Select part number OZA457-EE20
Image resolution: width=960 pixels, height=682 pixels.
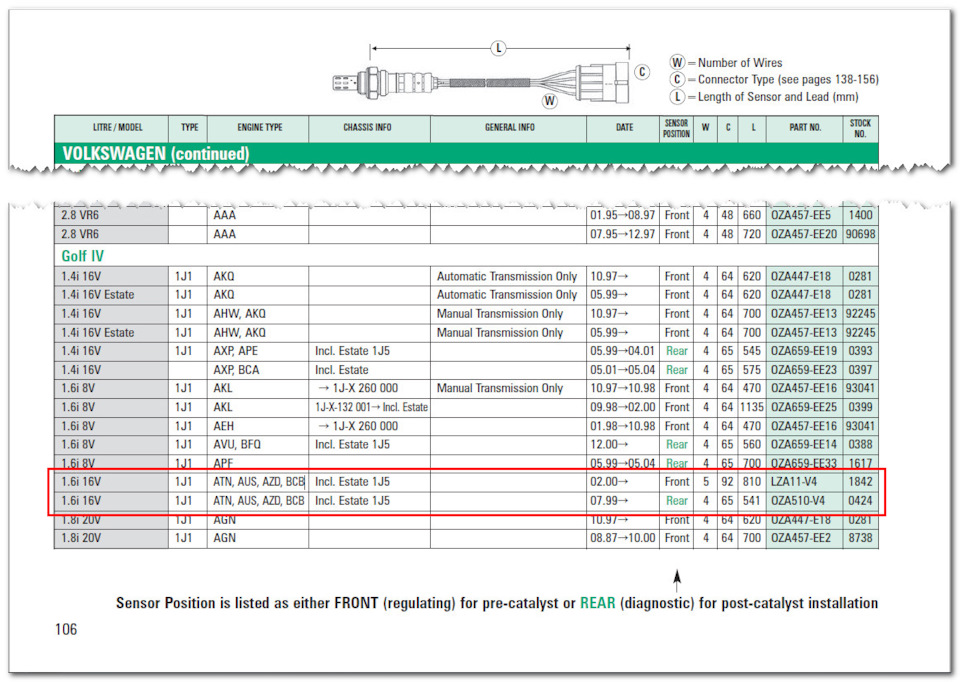click(x=804, y=234)
